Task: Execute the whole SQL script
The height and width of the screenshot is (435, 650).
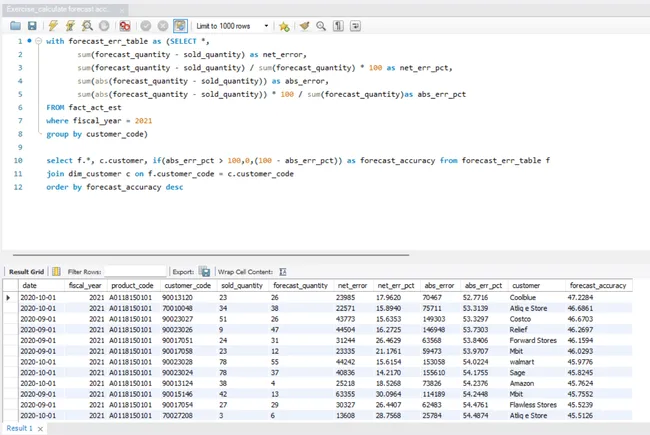Action: 53,26
